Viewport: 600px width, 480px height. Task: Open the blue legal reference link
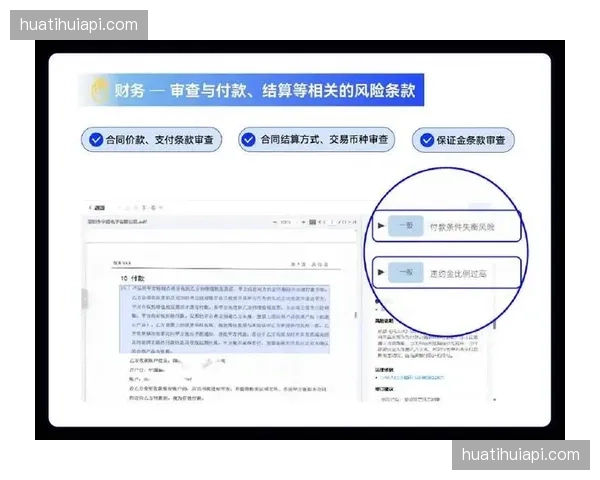[x=412, y=377]
